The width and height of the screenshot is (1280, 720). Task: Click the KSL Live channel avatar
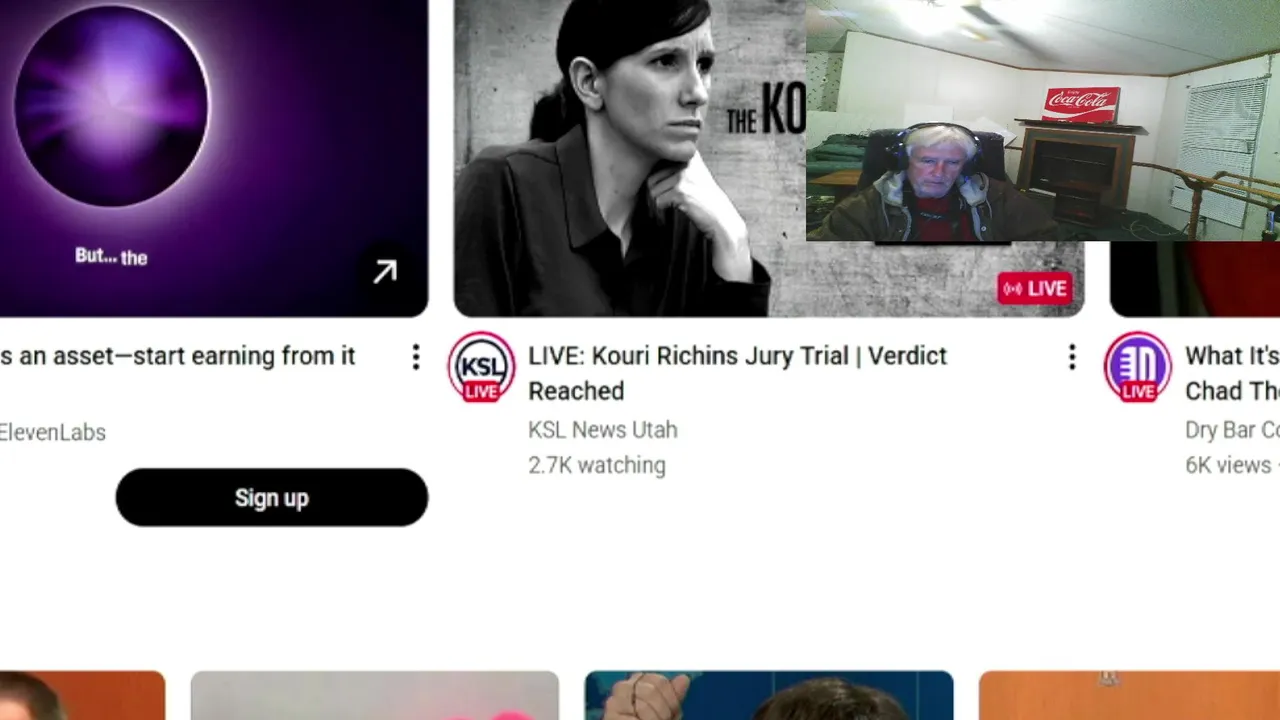pyautogui.click(x=481, y=367)
